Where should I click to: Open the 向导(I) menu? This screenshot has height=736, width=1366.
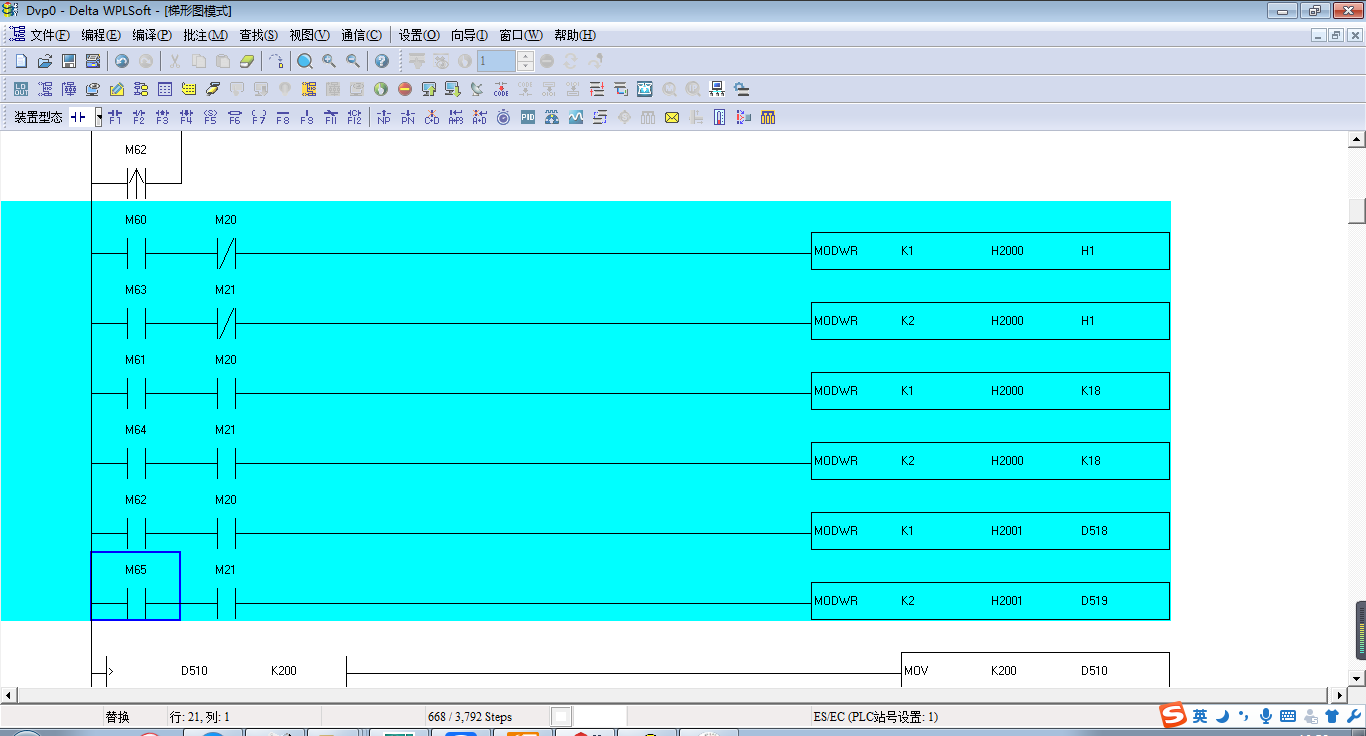click(x=469, y=35)
